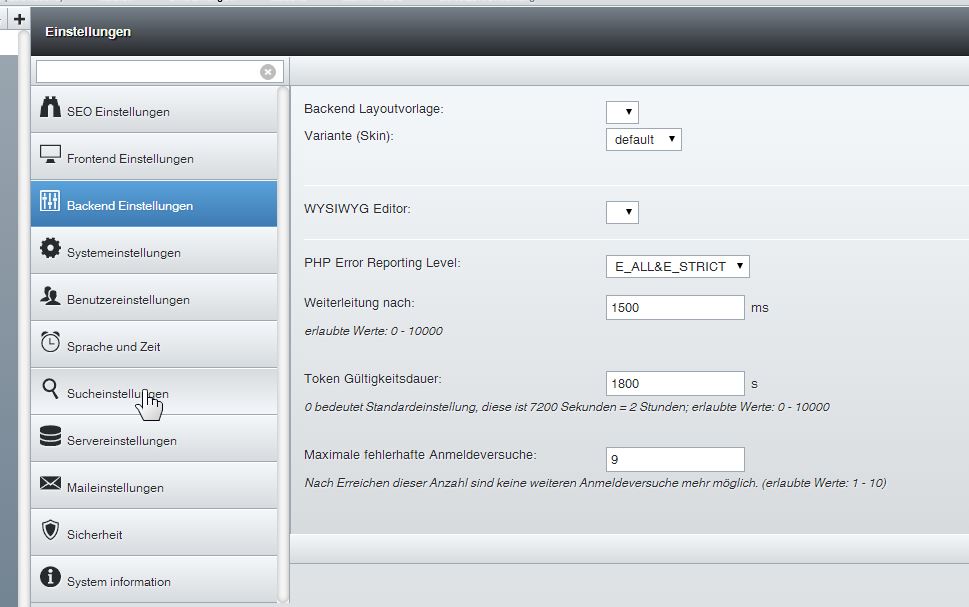Click the 'Maximale fehlerhafte Anmeldeversuche:' label
This screenshot has width=969, height=607.
point(420,455)
